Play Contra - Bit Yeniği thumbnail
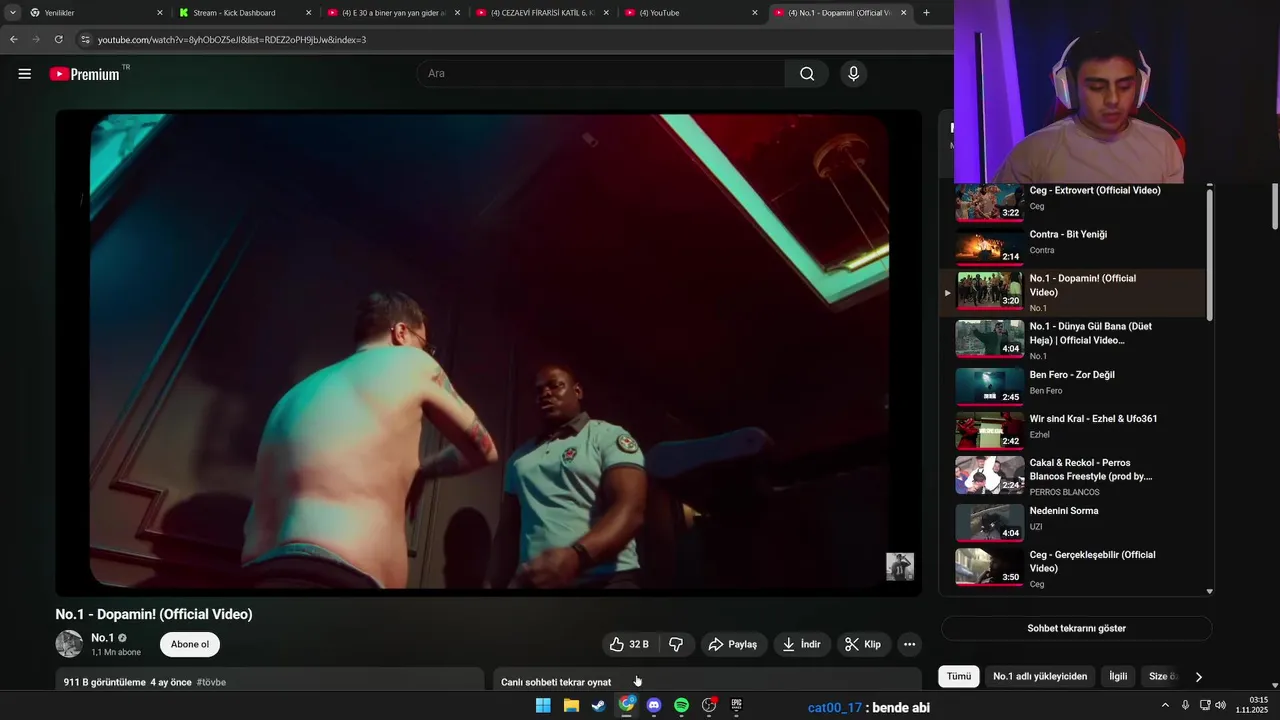 (989, 246)
